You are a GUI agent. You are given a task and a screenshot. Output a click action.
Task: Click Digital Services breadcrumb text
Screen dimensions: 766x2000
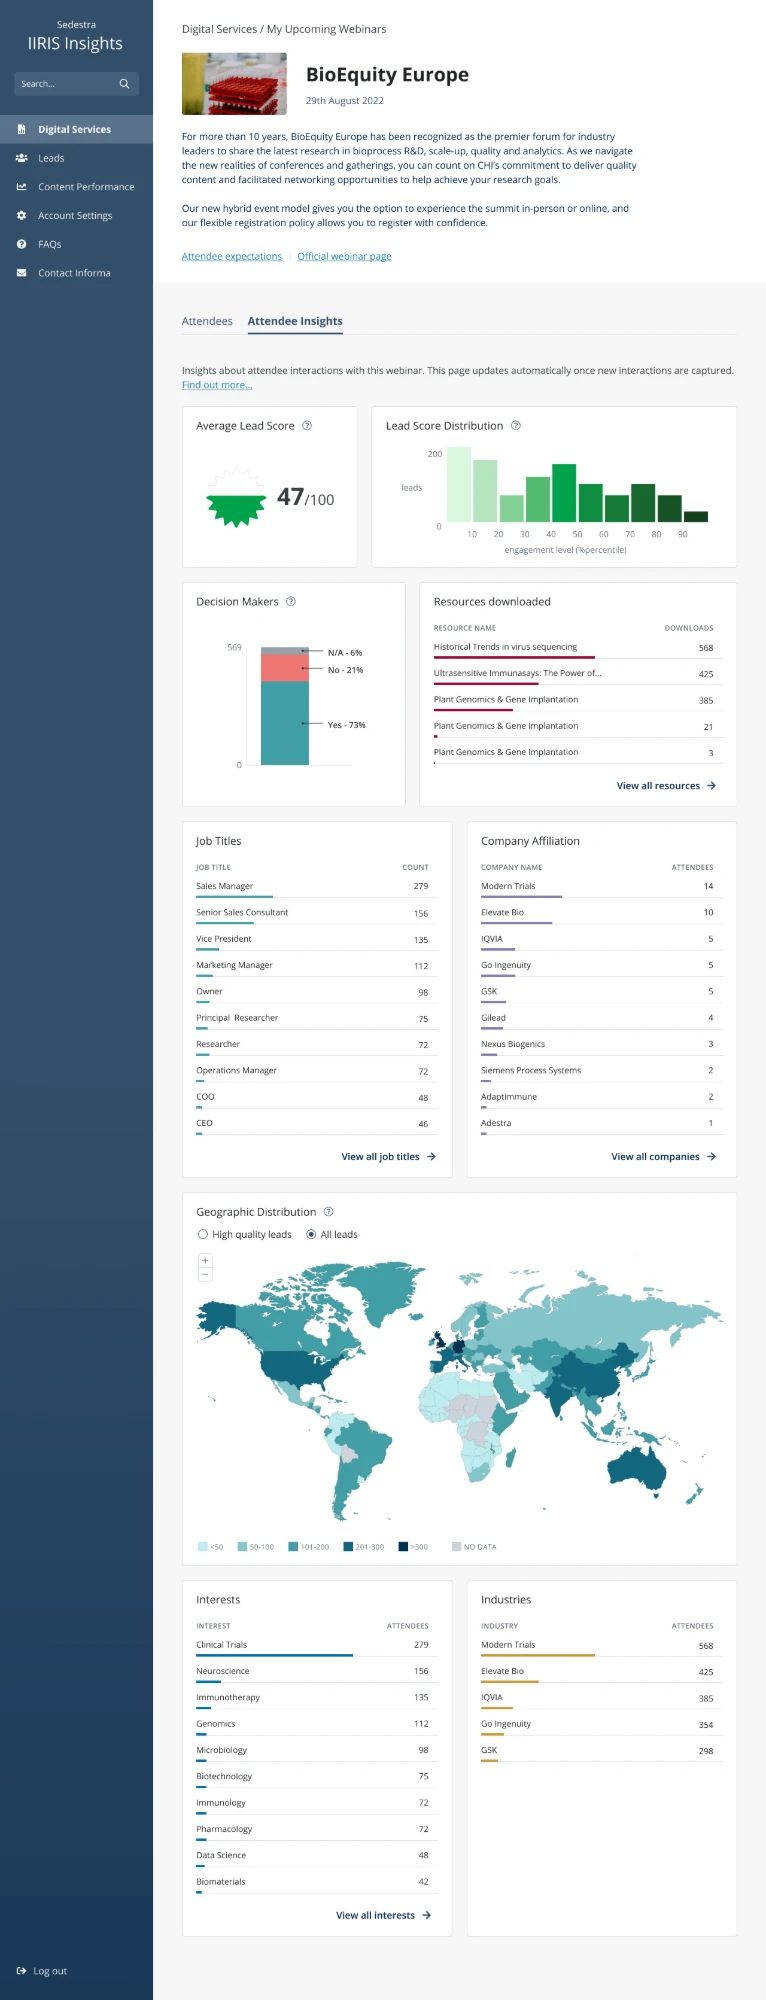[219, 29]
